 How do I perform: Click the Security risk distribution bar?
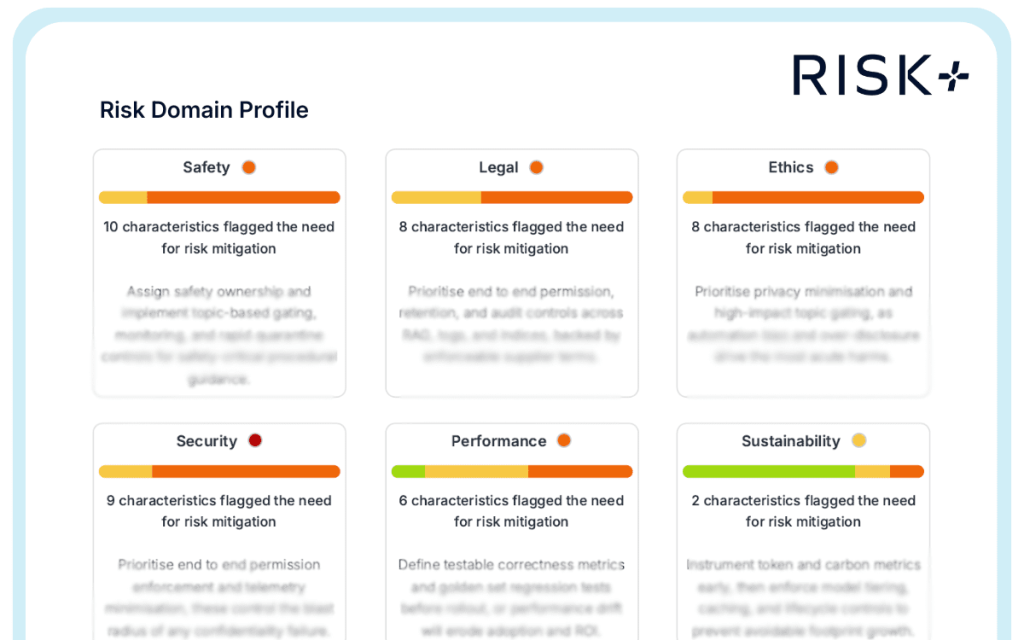point(219,472)
